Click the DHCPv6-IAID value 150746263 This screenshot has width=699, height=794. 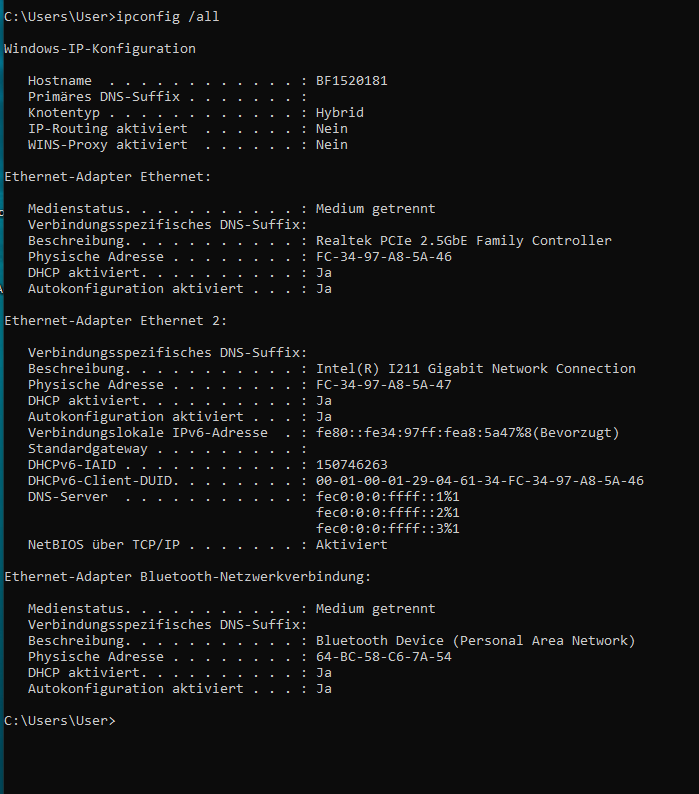click(x=352, y=465)
